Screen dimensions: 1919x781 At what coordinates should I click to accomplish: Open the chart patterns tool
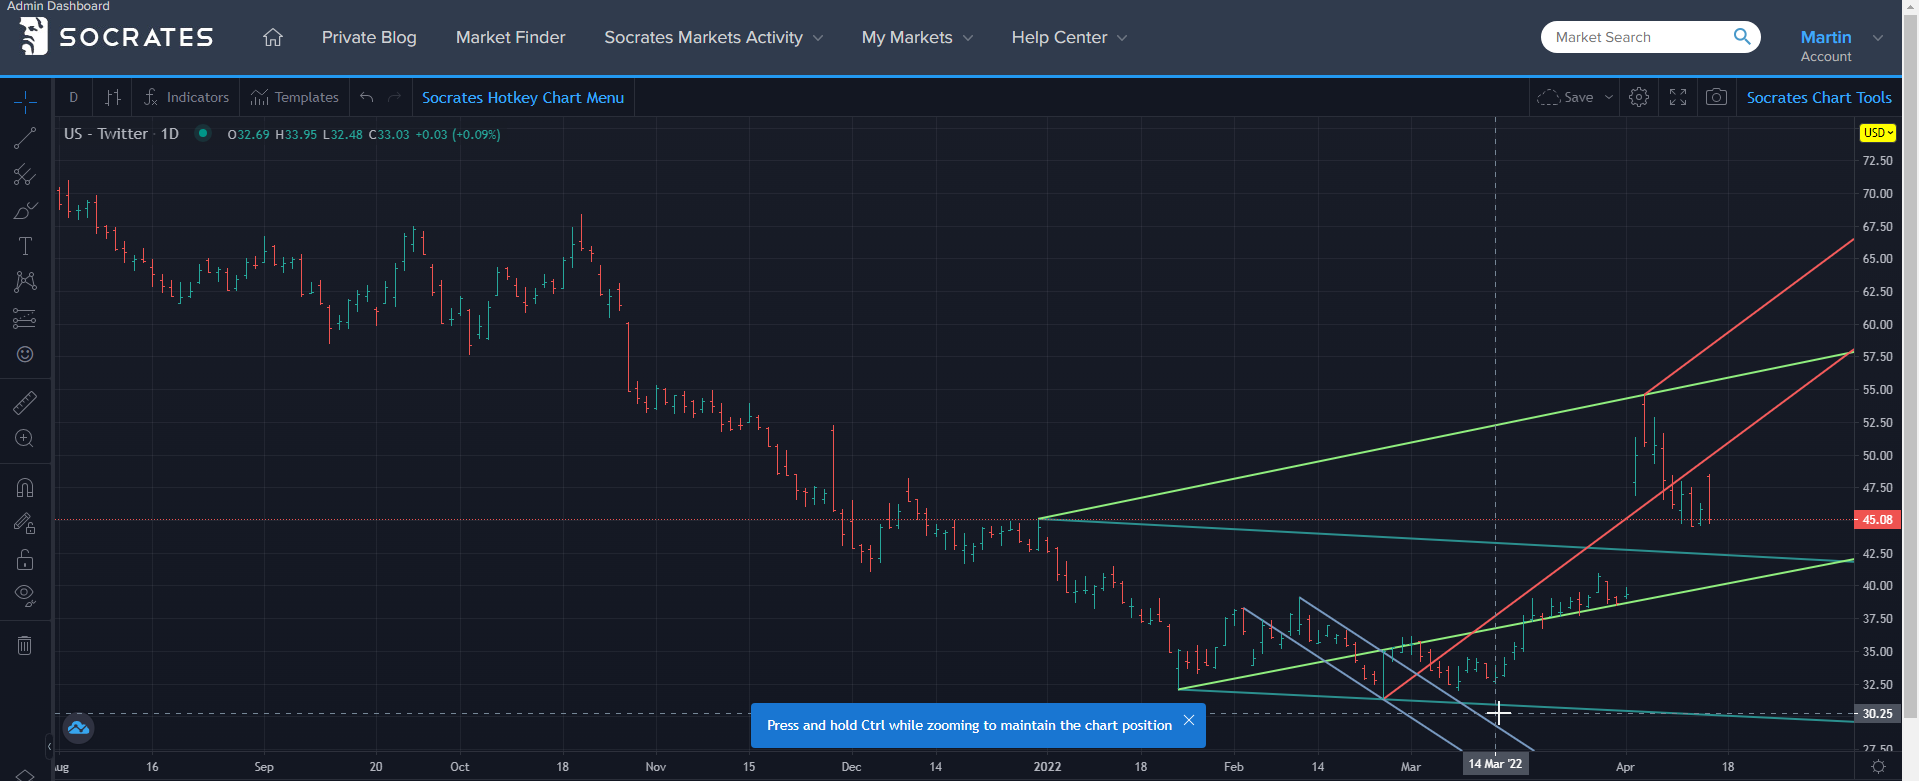(x=25, y=282)
